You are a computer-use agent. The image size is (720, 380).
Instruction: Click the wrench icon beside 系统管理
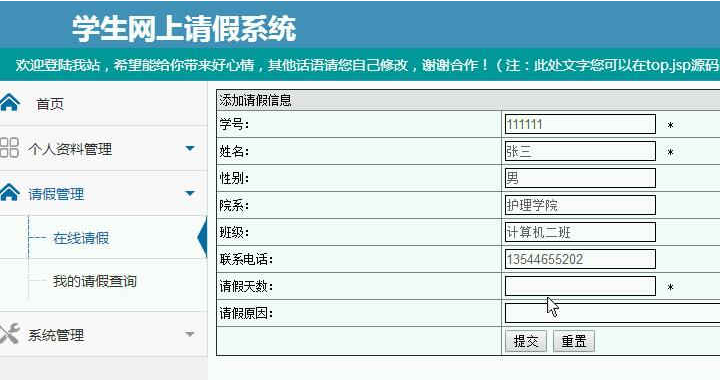click(x=9, y=334)
